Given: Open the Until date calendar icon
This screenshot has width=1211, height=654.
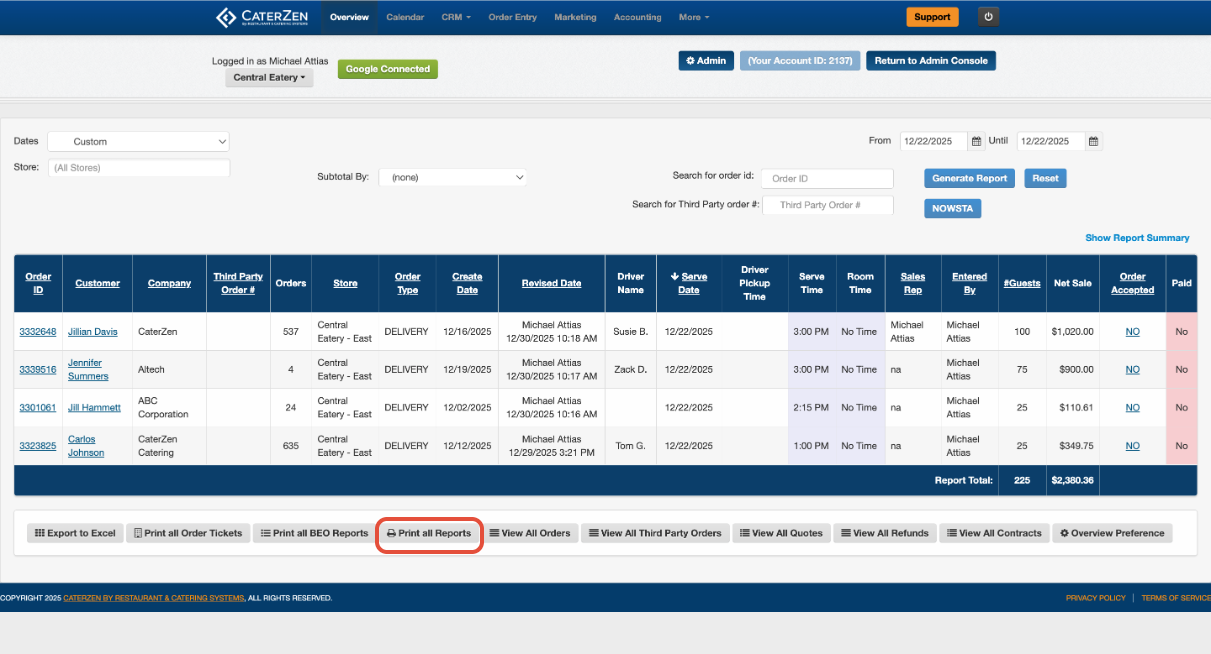Looking at the screenshot, I should click(1093, 141).
